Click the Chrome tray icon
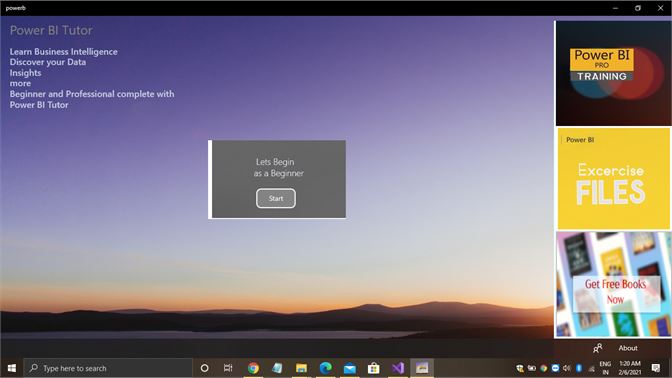Viewport: 672px width, 378px height. (x=543, y=368)
